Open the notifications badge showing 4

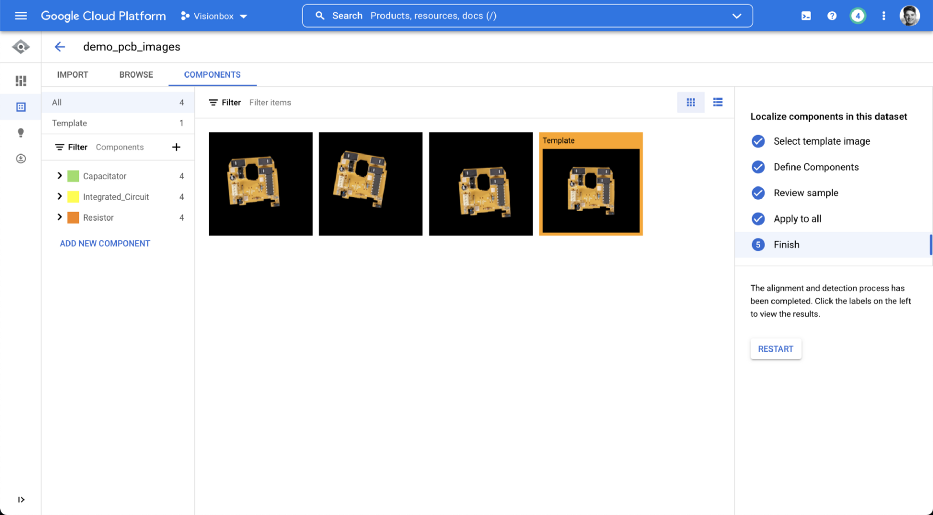(x=857, y=16)
